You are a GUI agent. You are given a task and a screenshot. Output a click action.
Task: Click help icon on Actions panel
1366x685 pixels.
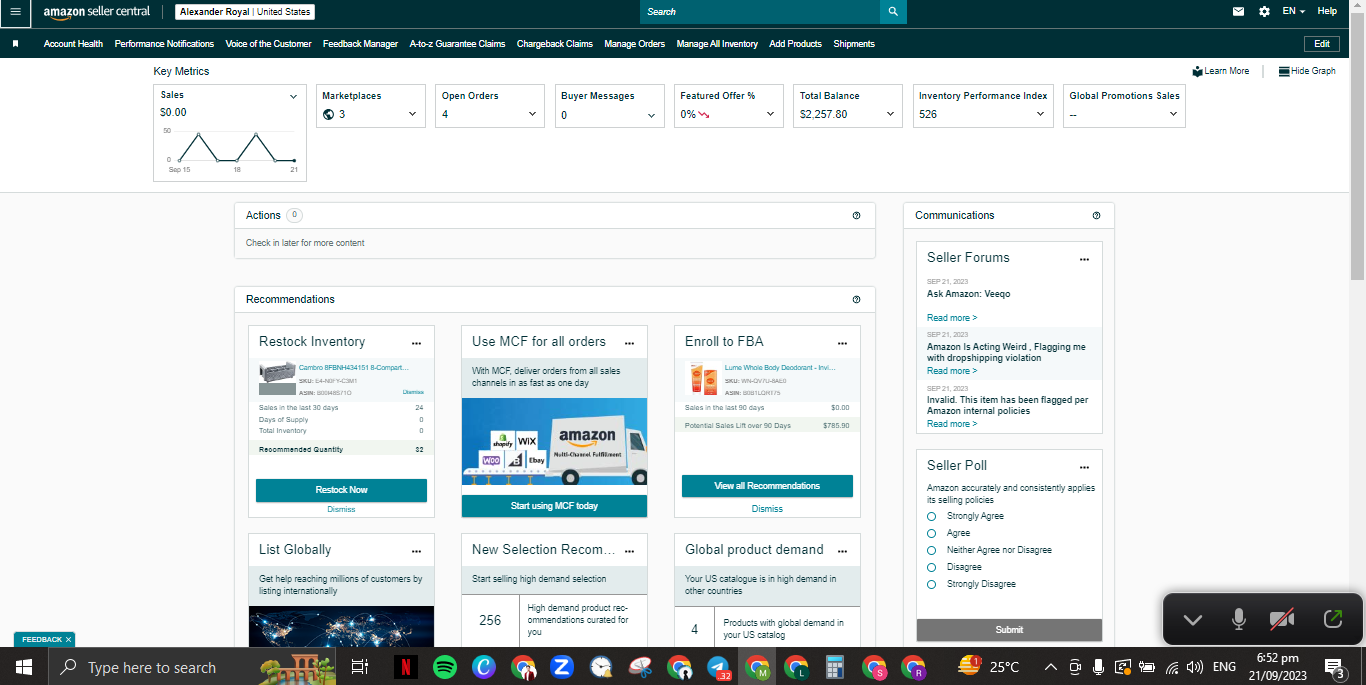tap(856, 215)
